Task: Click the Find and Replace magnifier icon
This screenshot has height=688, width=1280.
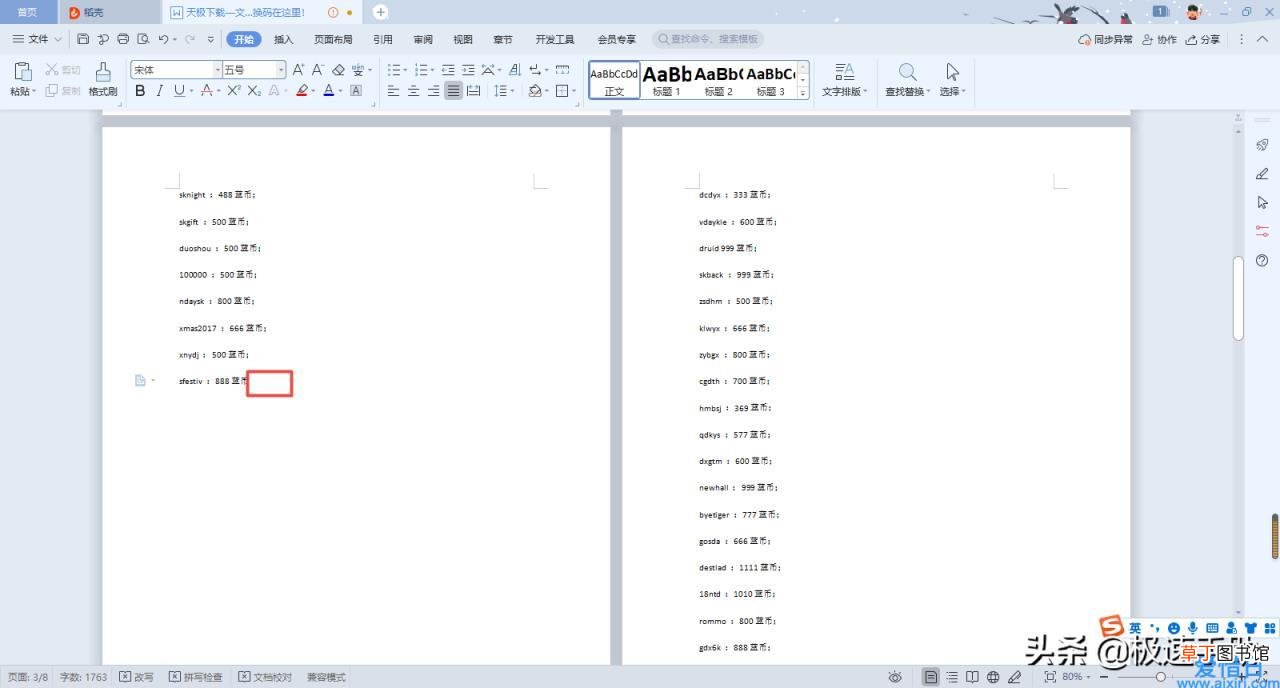Action: click(907, 72)
